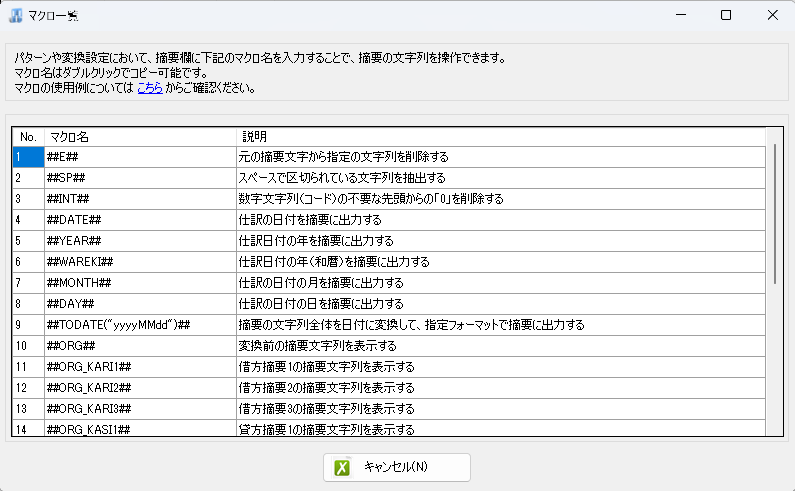
Task: Select the ##E## macro name cell
Action: pyautogui.click(x=140, y=157)
